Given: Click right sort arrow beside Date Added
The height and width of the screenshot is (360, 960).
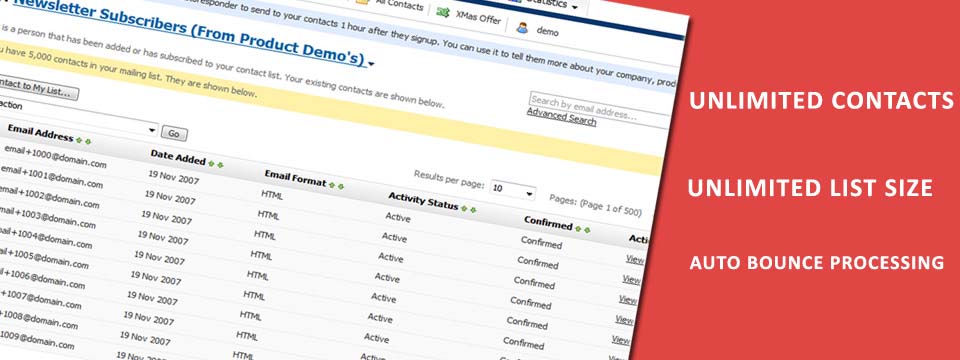Looking at the screenshot, I should (x=220, y=165).
